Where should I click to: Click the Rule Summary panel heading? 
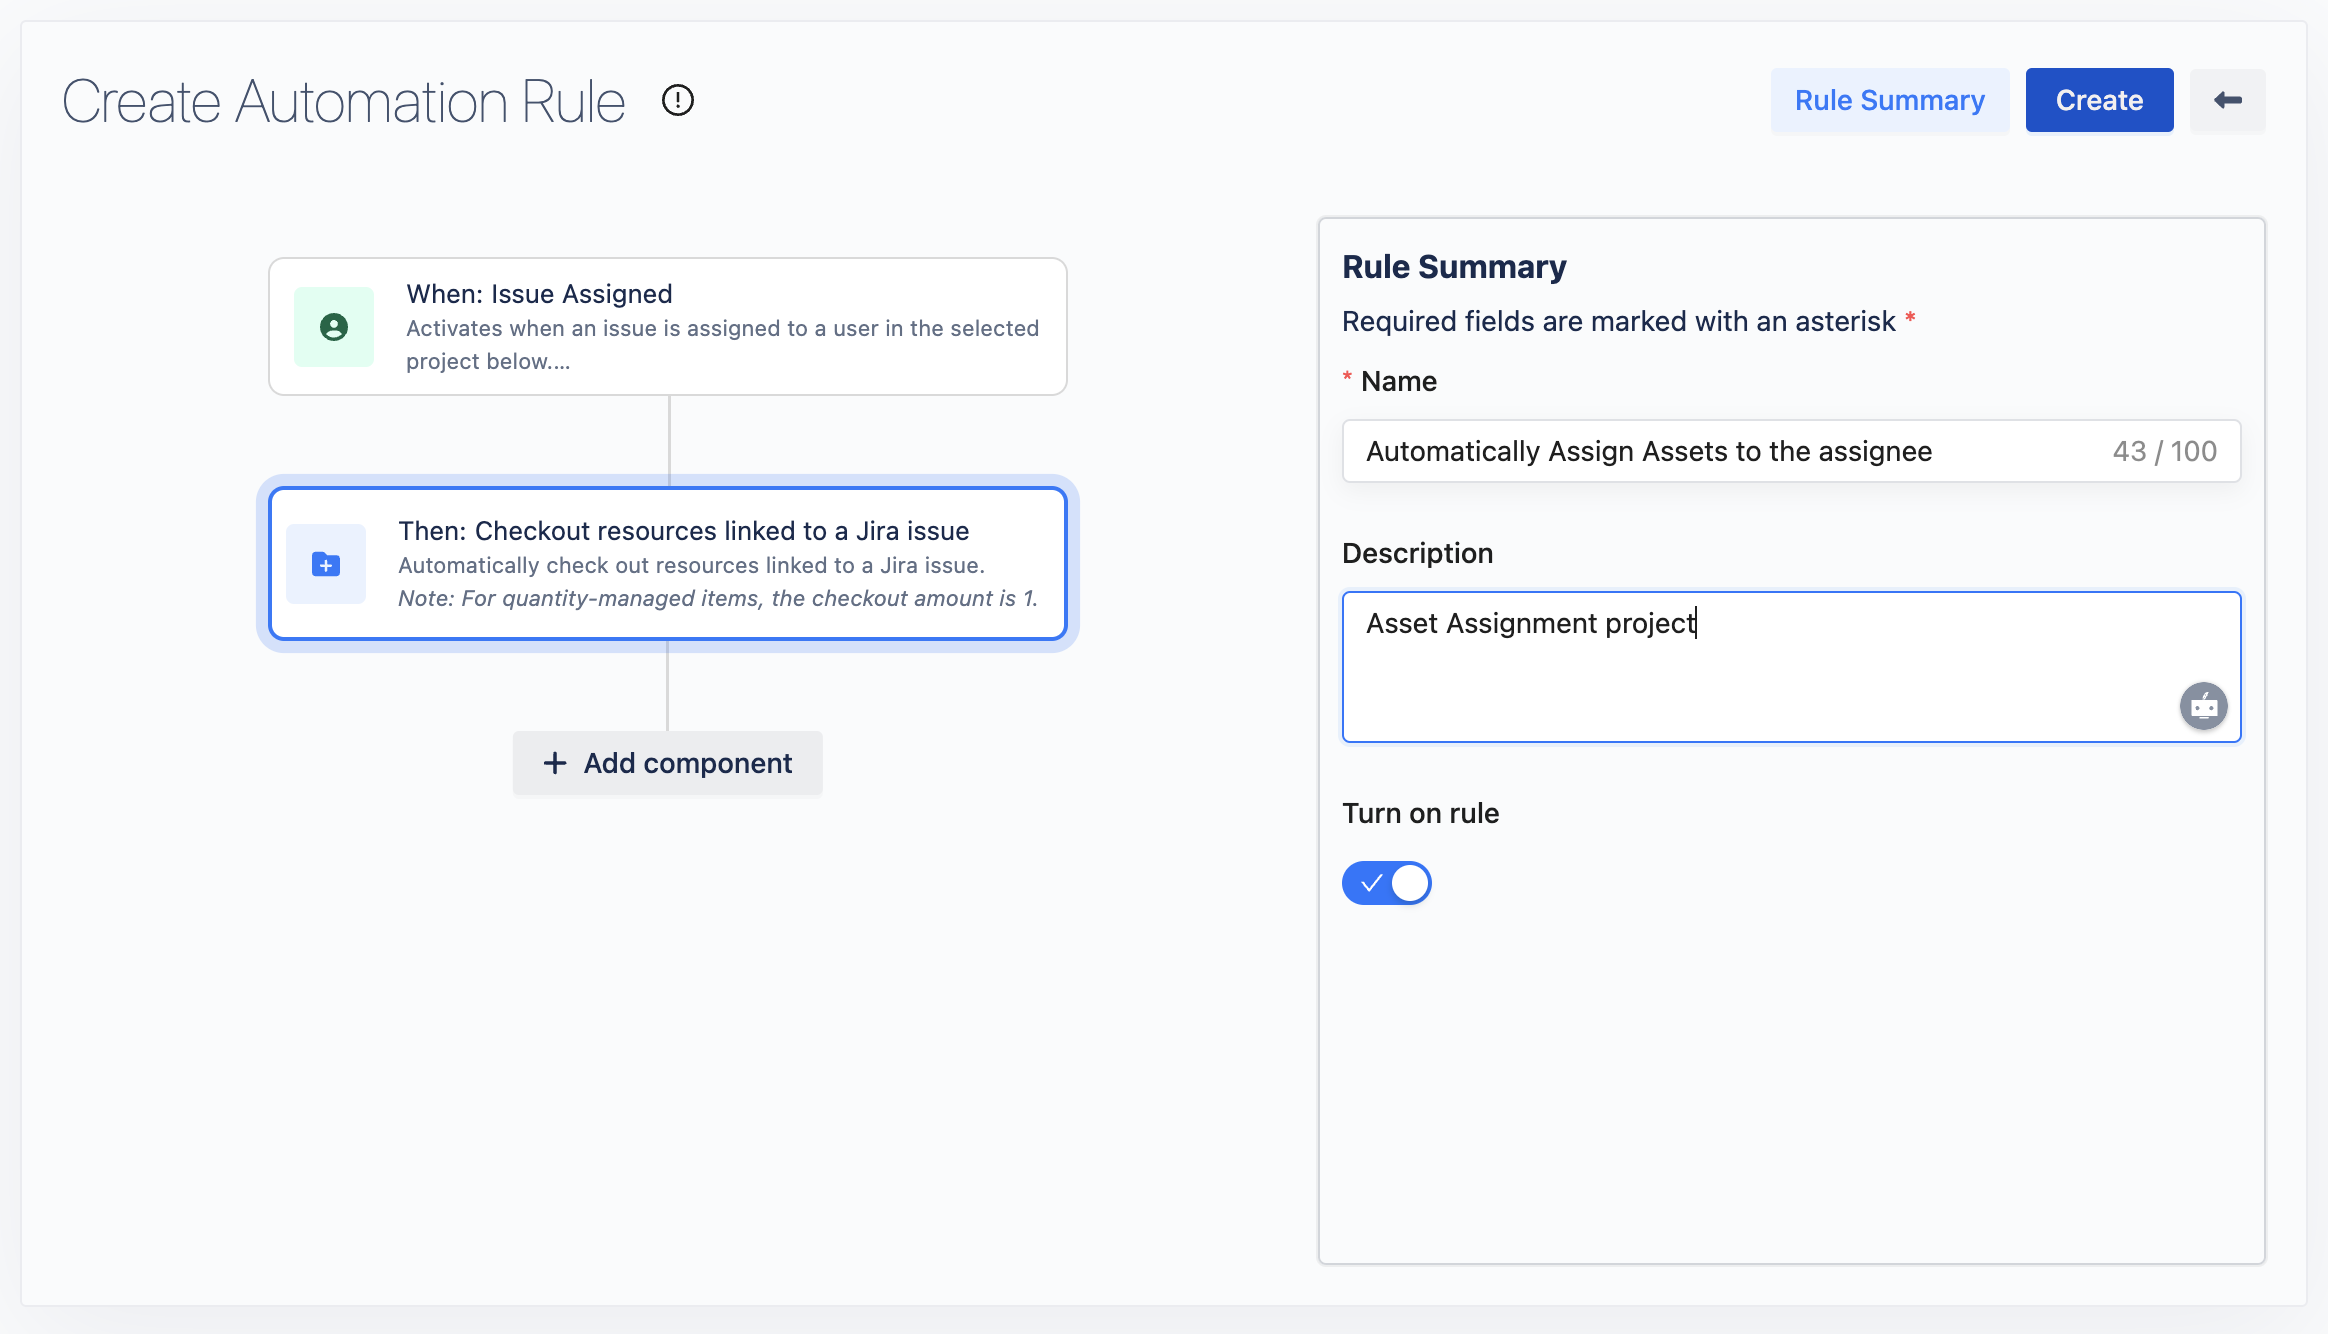(1454, 267)
